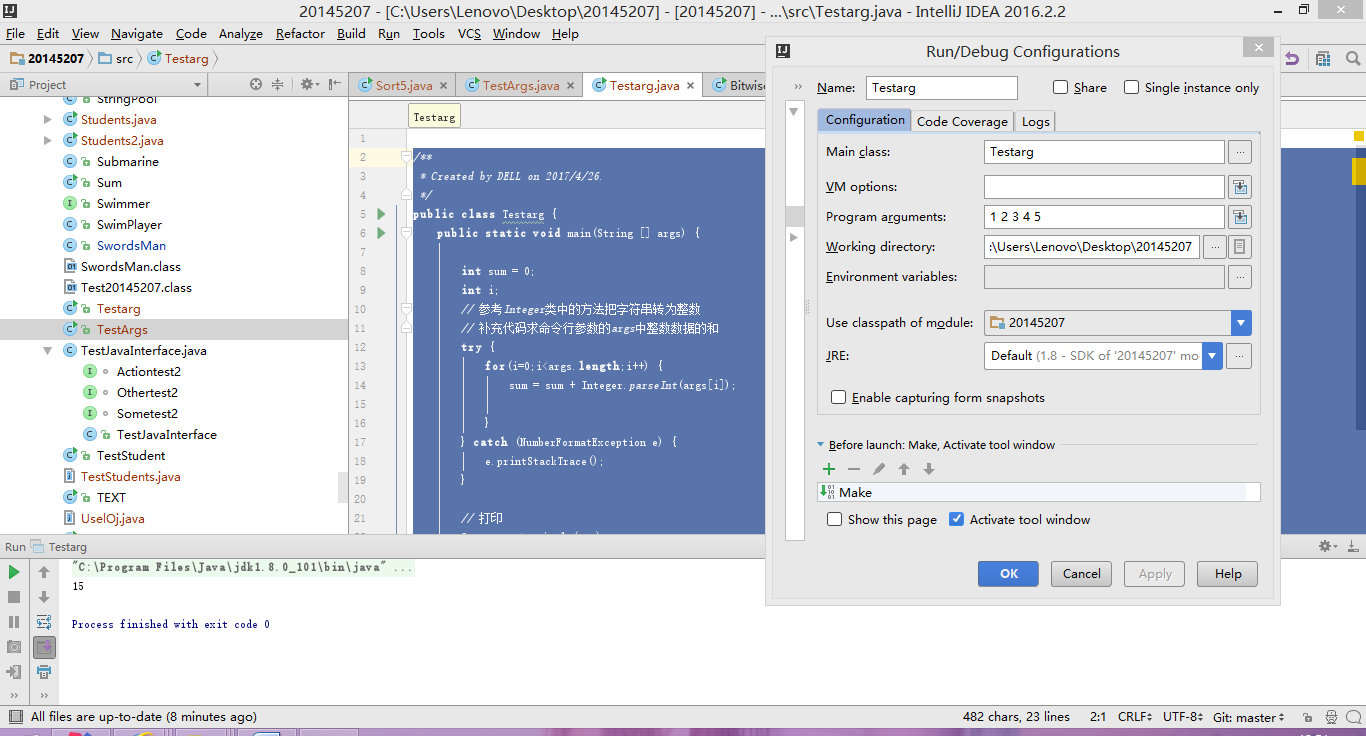Click the Pause output icon in Run panel
Viewport: 1366px width, 736px height.
coord(14,622)
